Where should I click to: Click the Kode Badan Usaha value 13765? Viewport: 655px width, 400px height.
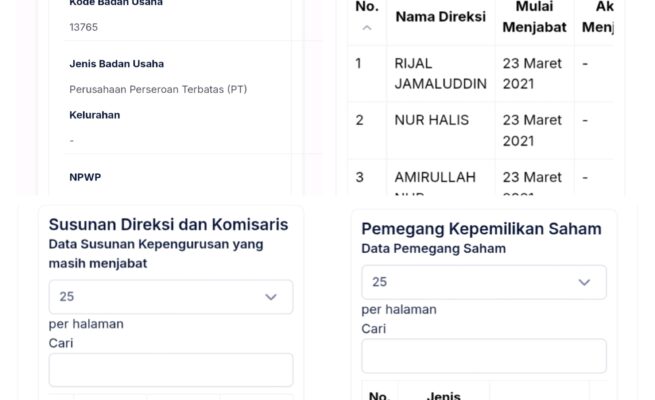pyautogui.click(x=84, y=27)
